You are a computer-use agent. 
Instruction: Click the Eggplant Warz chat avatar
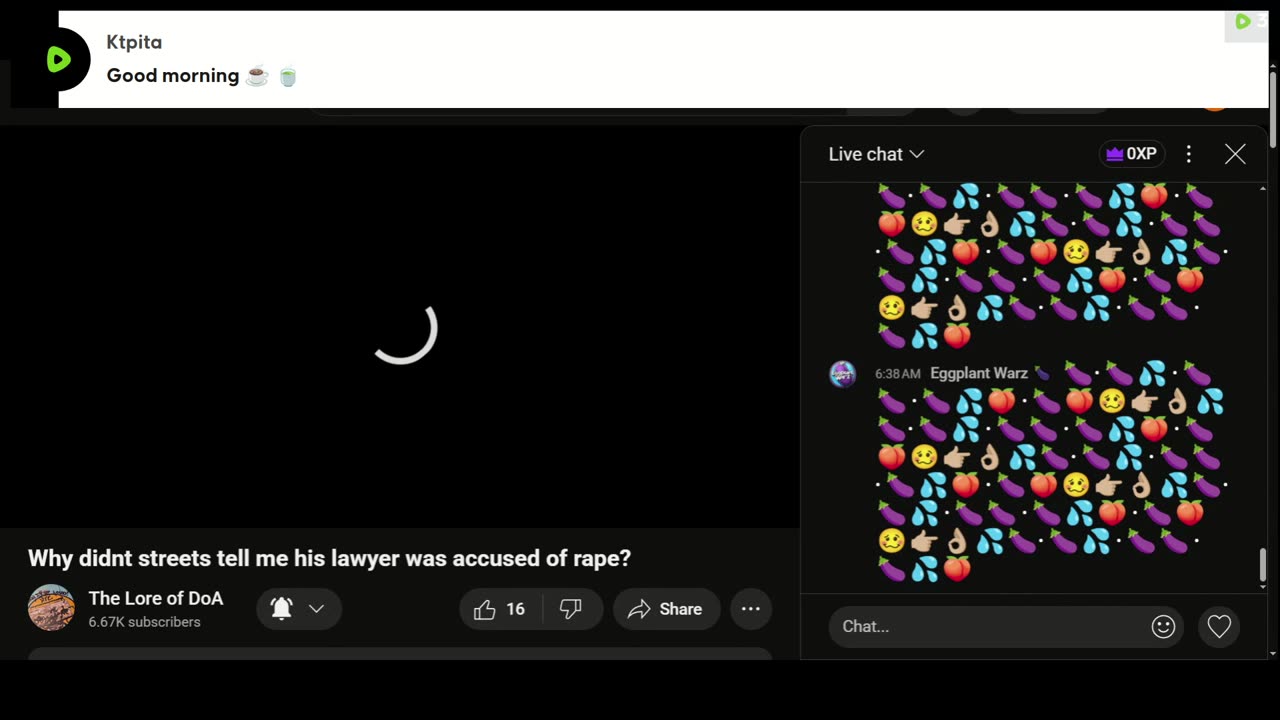coord(843,374)
